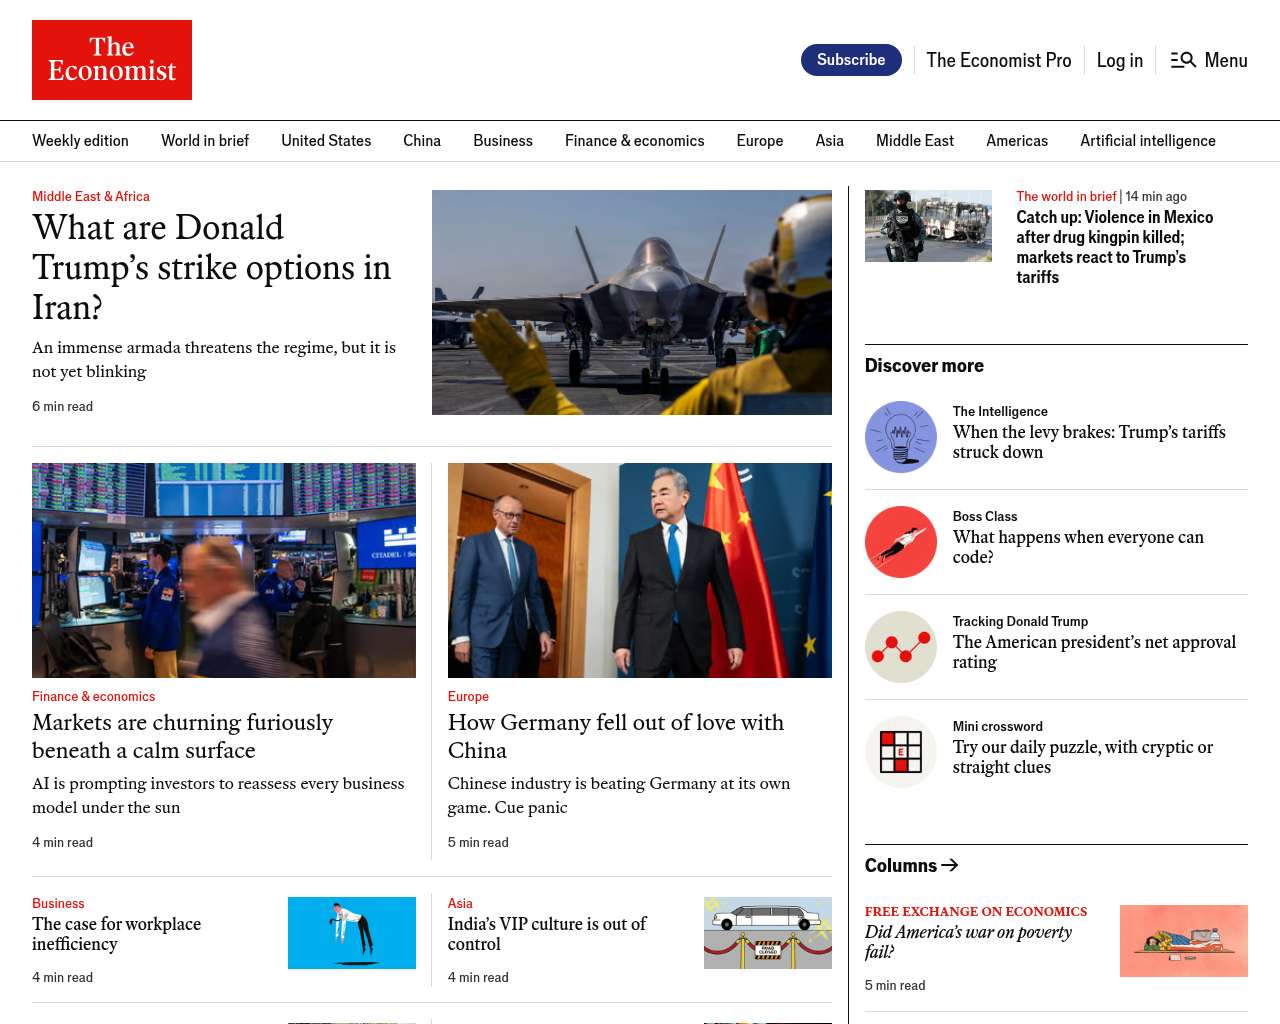1280x1024 pixels.
Task: Navigate to the Middle East section
Action: [x=914, y=141]
